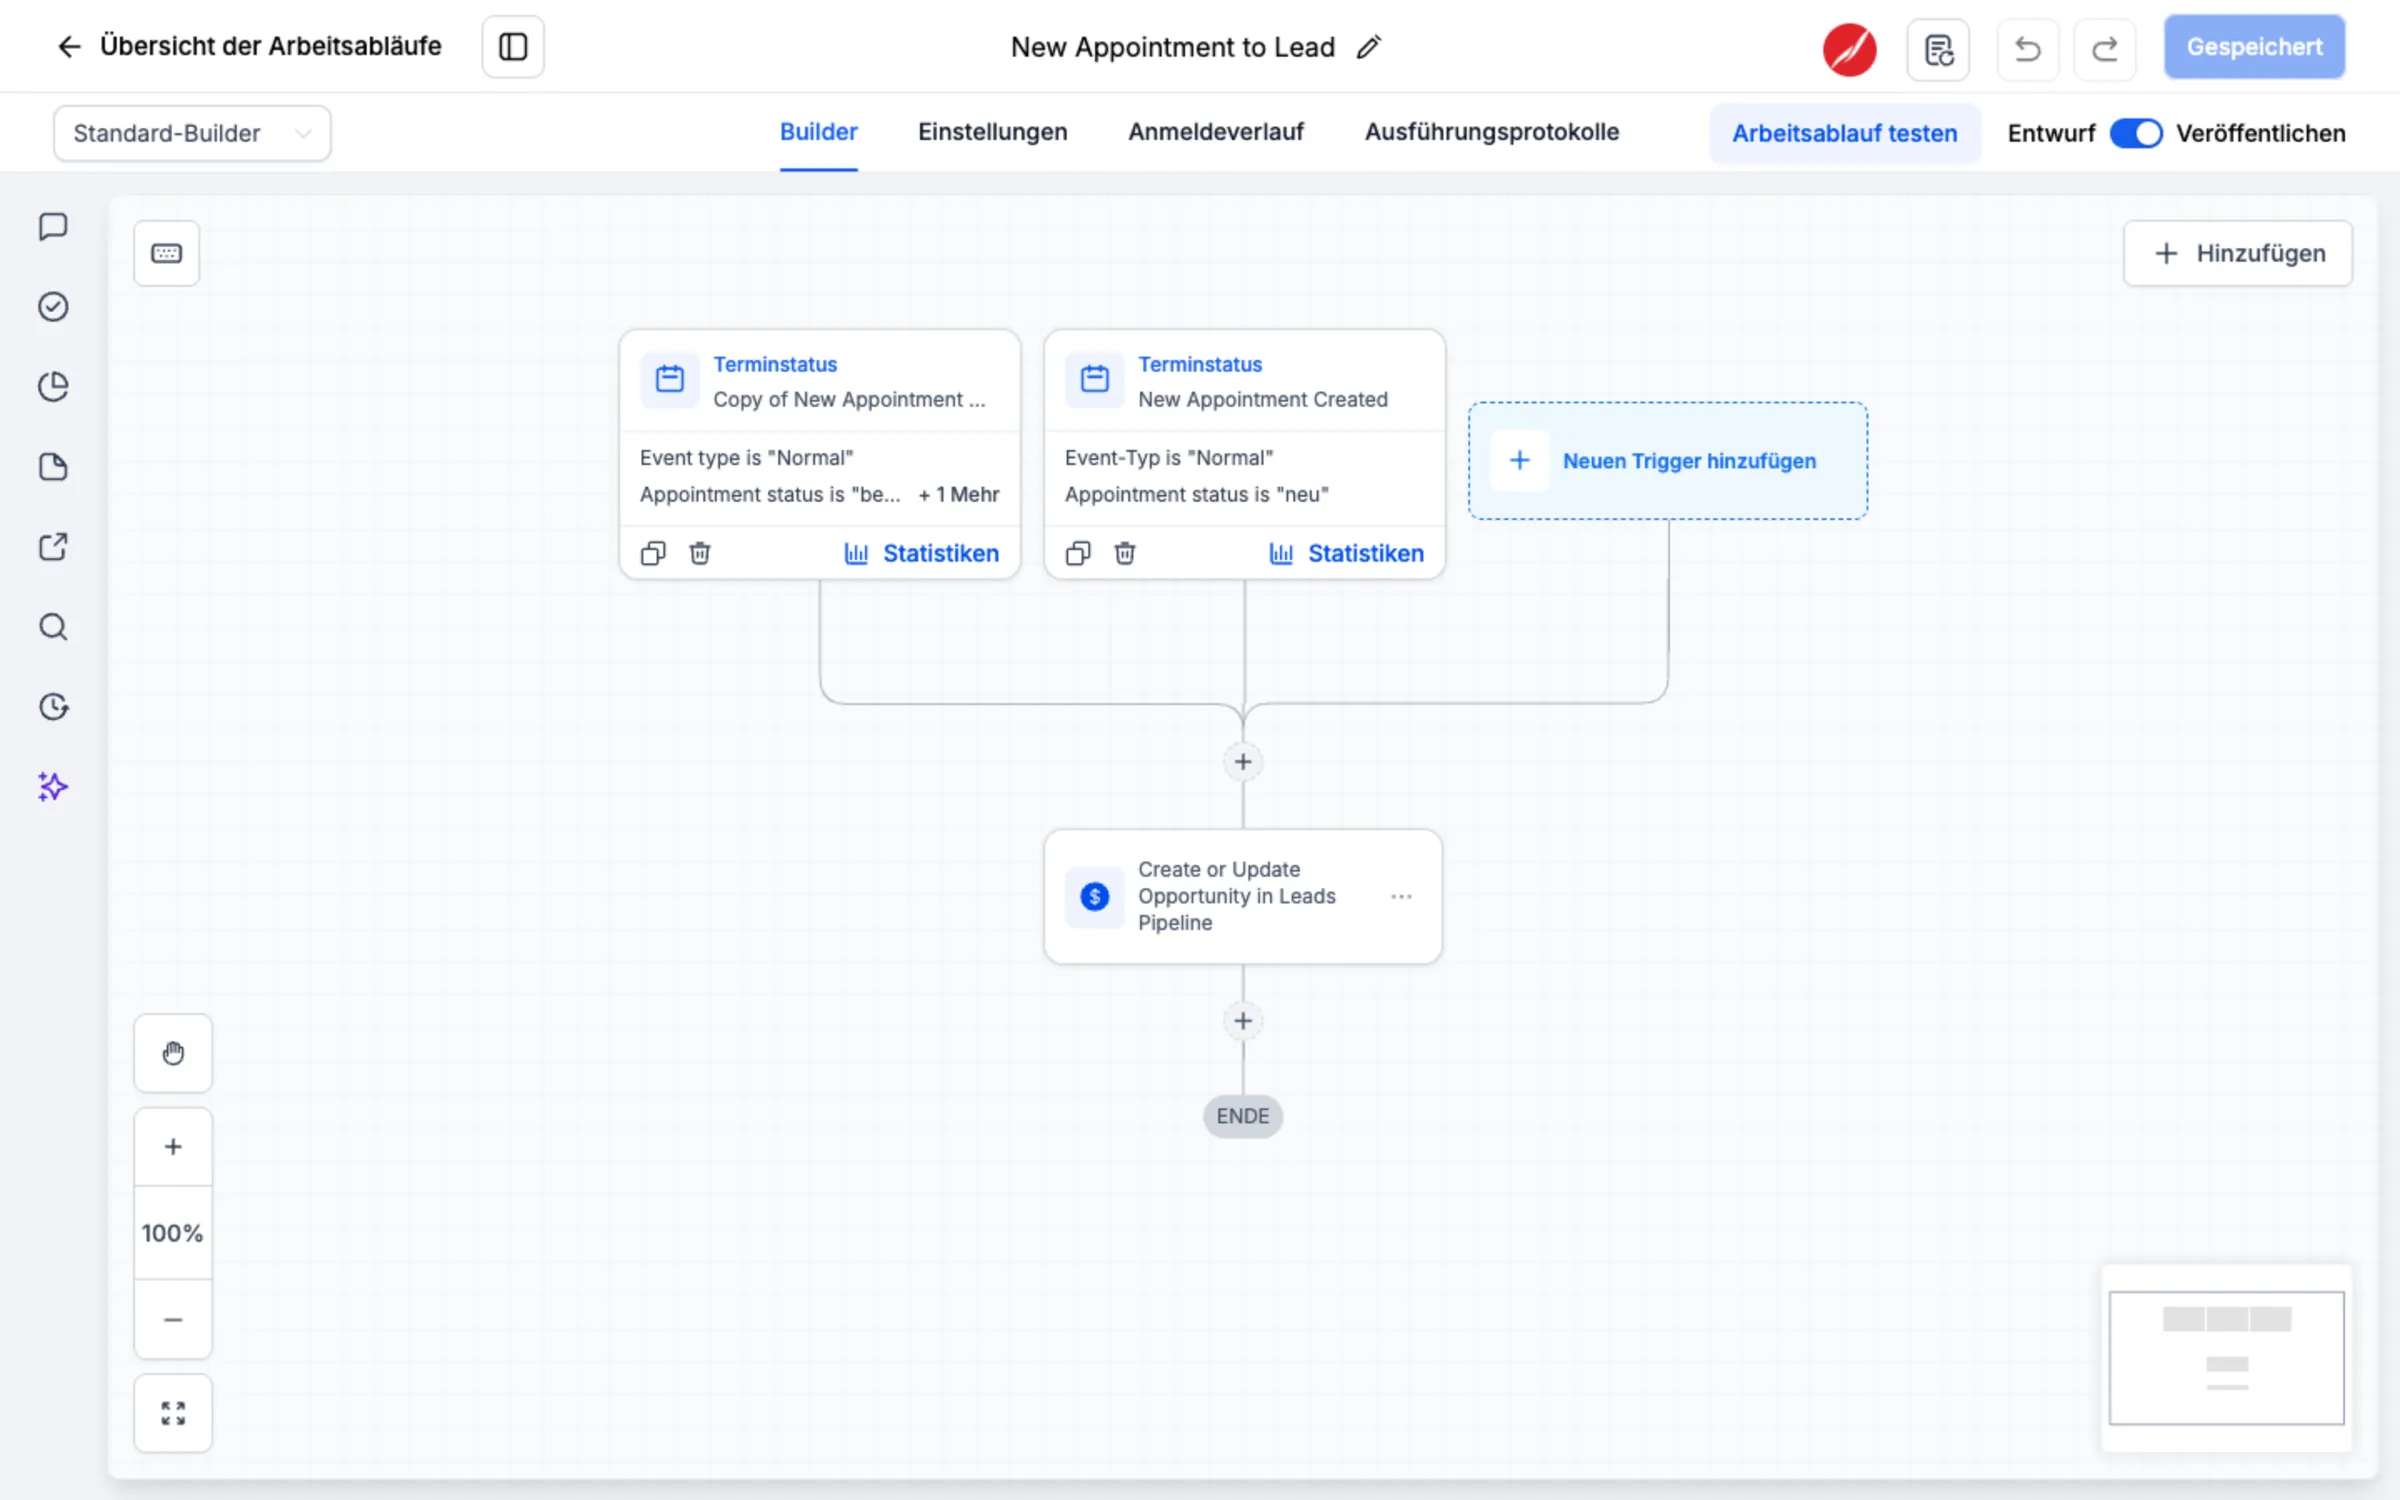Open the search sidebar icon

53,627
